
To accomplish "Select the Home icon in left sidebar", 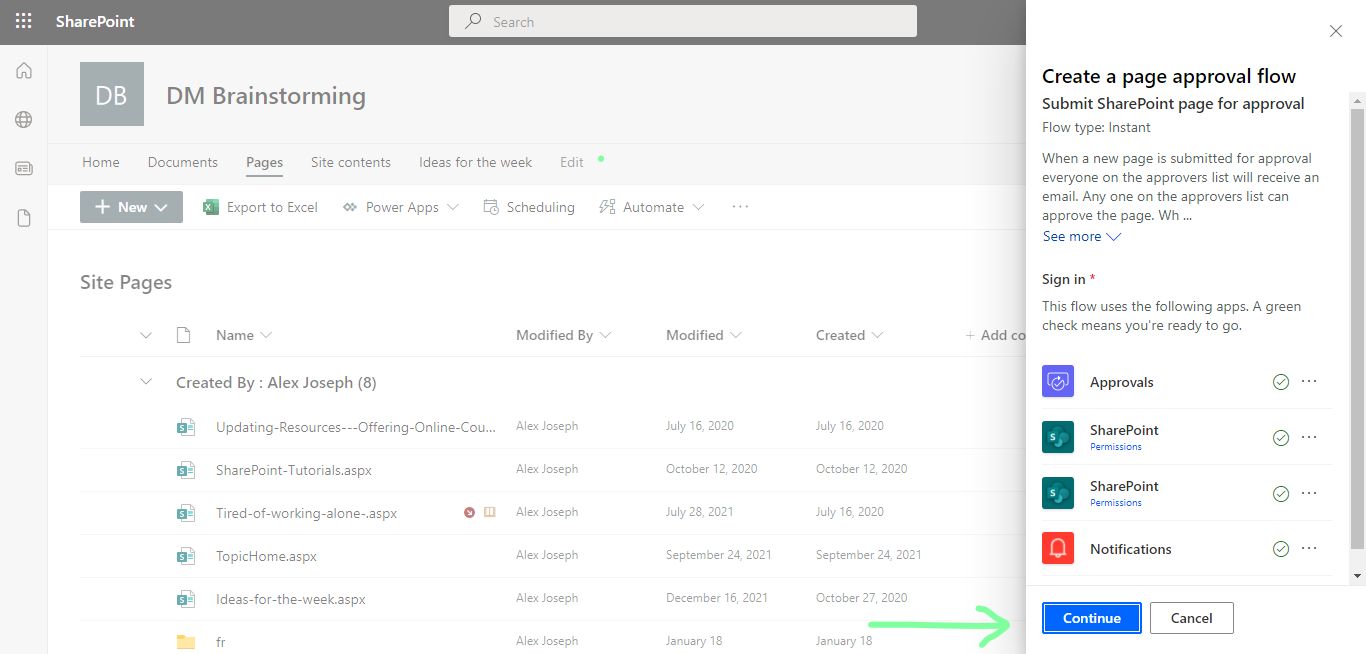I will pos(23,70).
